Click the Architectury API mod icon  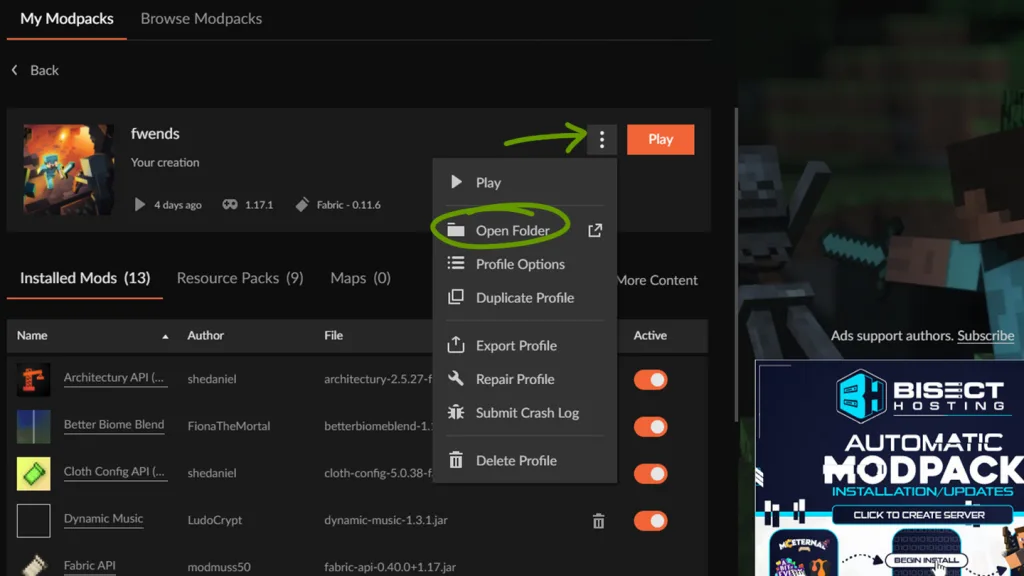33,380
